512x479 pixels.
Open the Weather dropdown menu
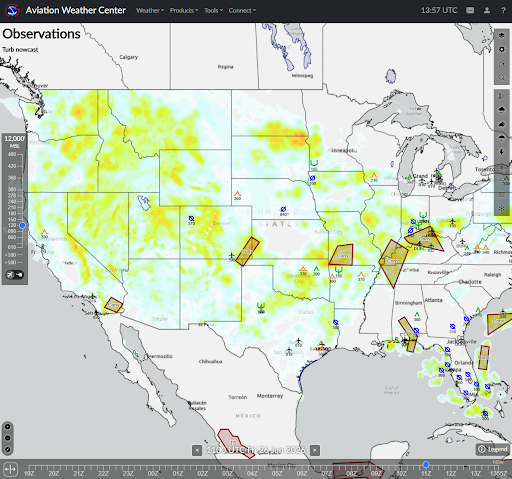pyautogui.click(x=150, y=11)
